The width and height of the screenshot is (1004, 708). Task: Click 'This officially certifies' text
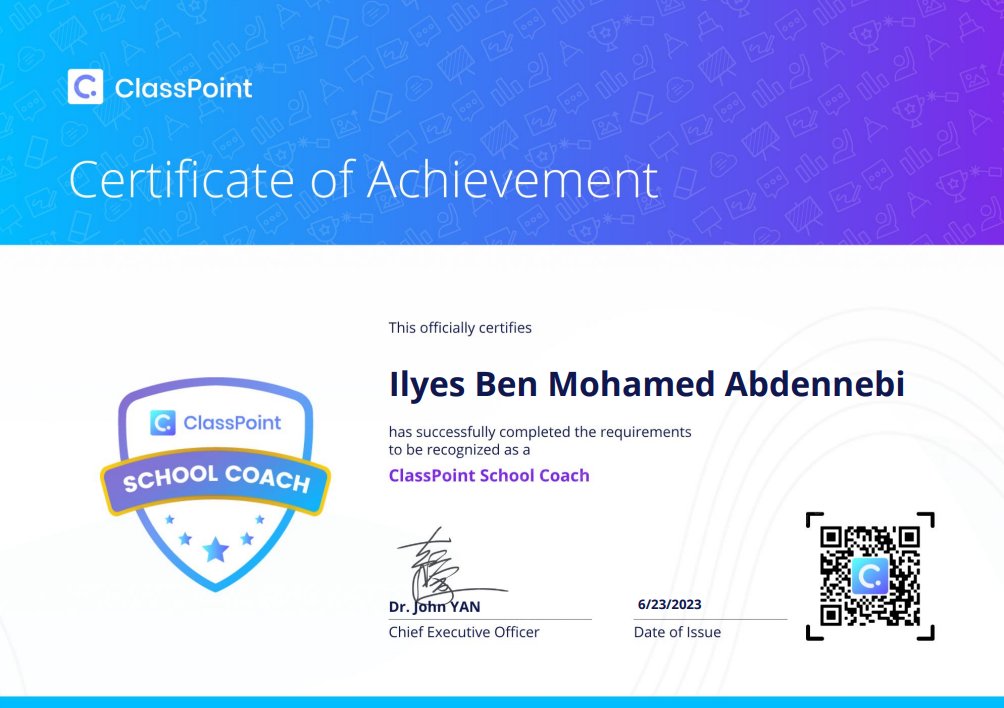point(460,328)
